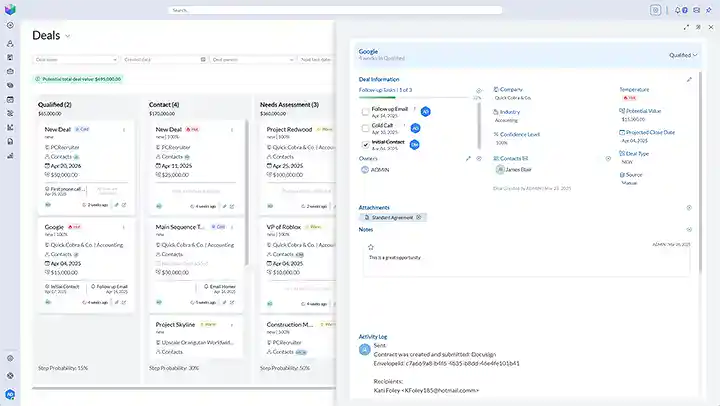Image resolution: width=720 pixels, height=406 pixels.
Task: Uncheck the Initial Contact task
Action: tap(366, 145)
